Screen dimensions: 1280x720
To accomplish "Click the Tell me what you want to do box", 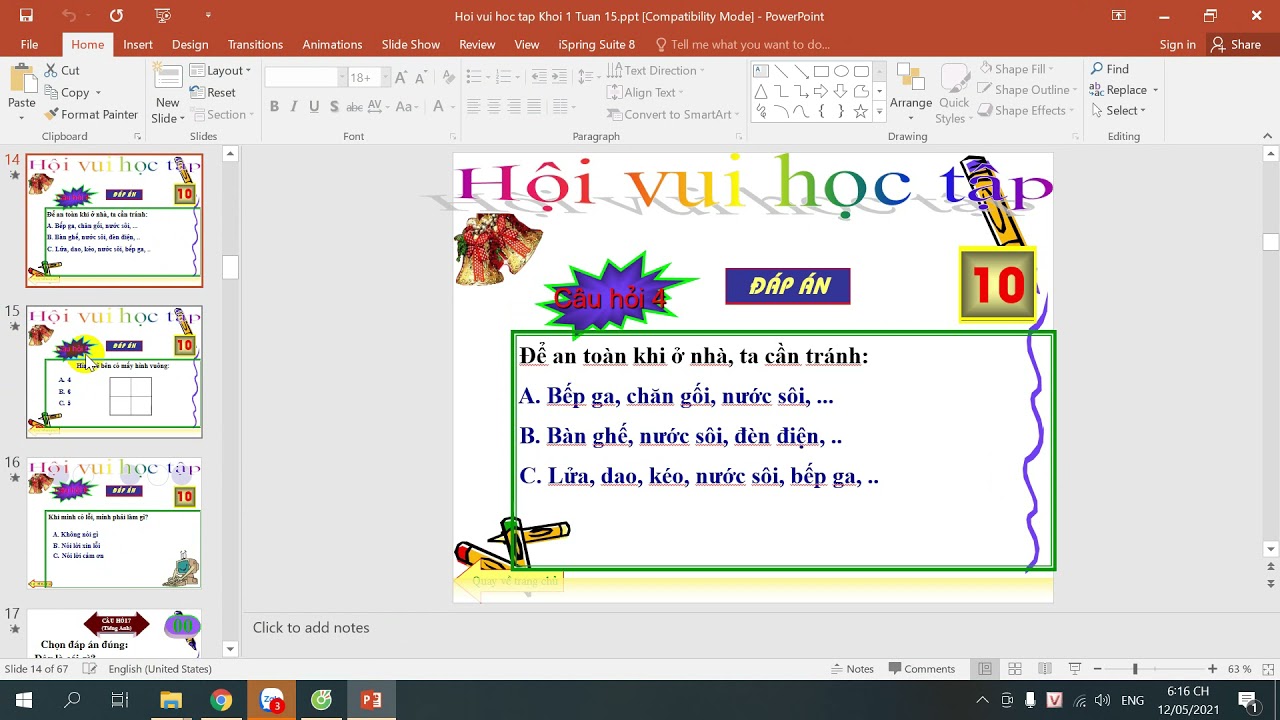I will (742, 44).
